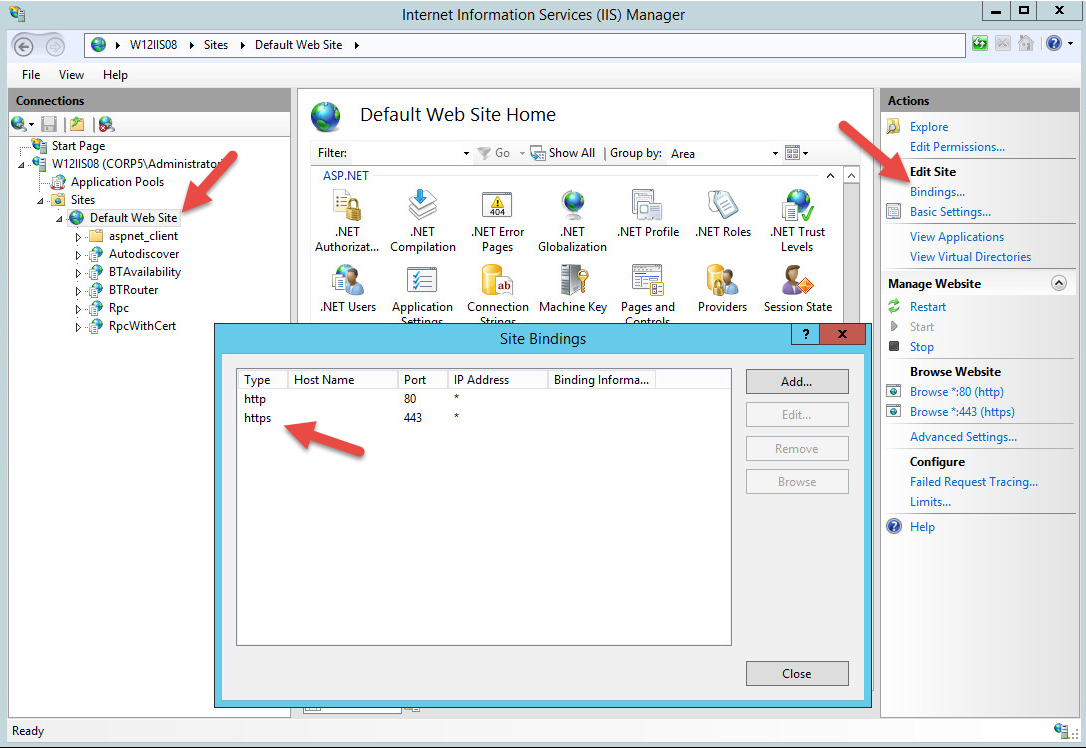Collapse the Default Web Site node
The width and height of the screenshot is (1086, 748).
59,219
